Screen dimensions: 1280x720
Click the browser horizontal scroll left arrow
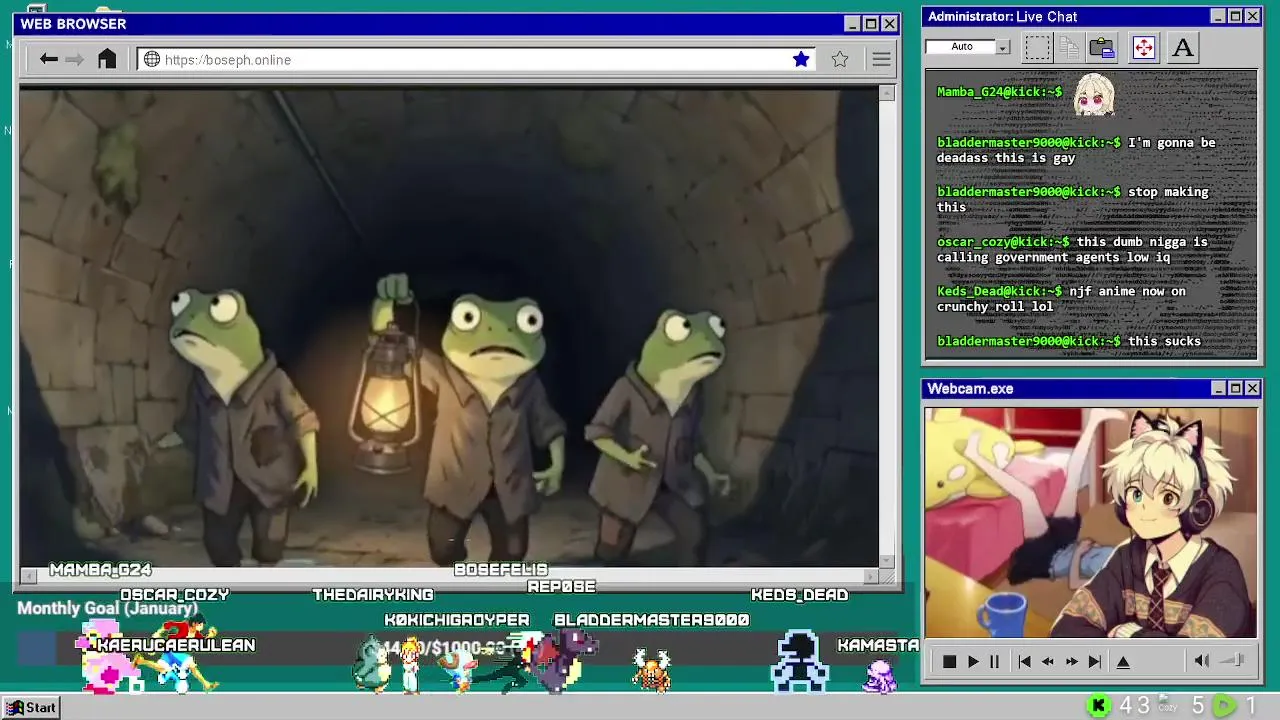click(x=28, y=575)
